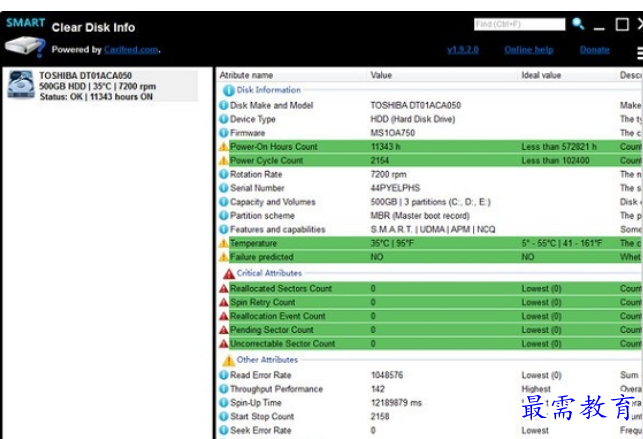Click info icon next to Firmware

click(224, 133)
